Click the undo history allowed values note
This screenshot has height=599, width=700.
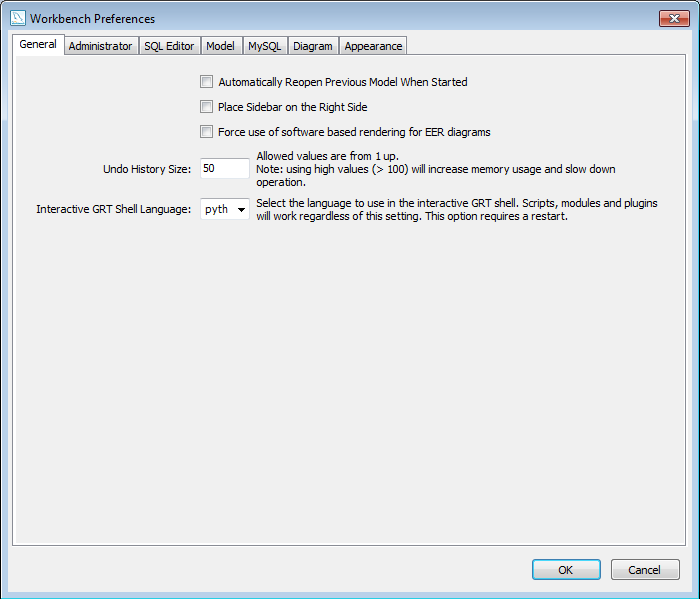436,169
